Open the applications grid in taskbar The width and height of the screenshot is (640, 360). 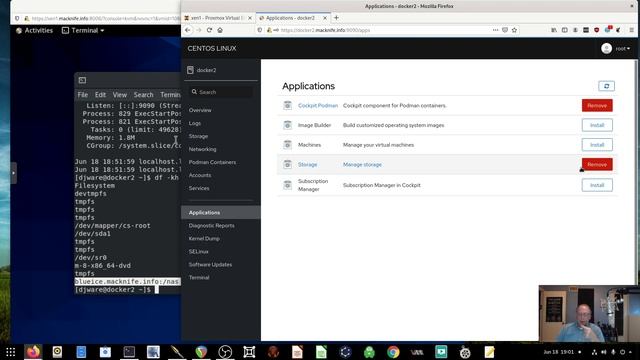click(x=11, y=352)
